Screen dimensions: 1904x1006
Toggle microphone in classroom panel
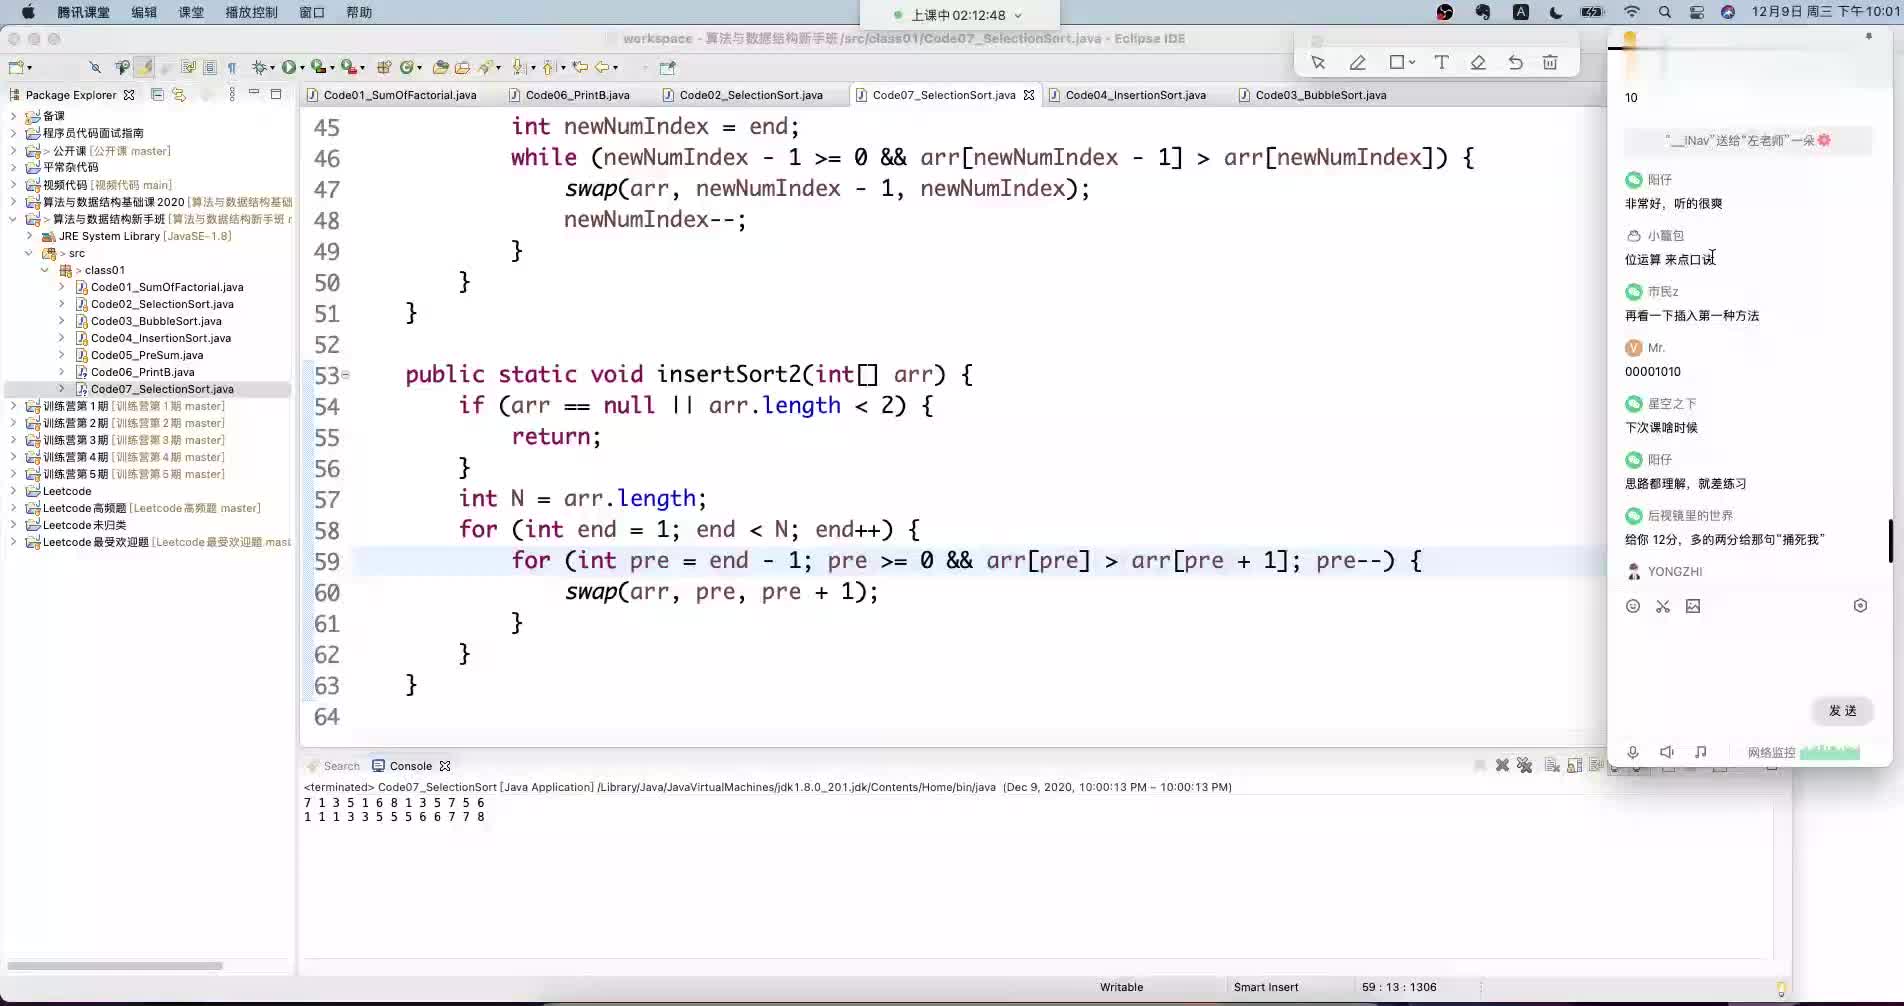tap(1633, 752)
